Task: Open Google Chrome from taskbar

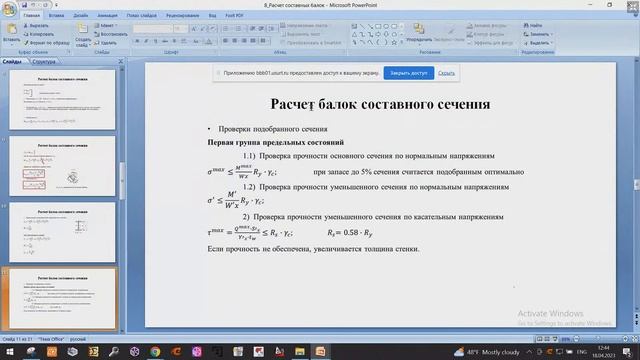Action: 155,351
